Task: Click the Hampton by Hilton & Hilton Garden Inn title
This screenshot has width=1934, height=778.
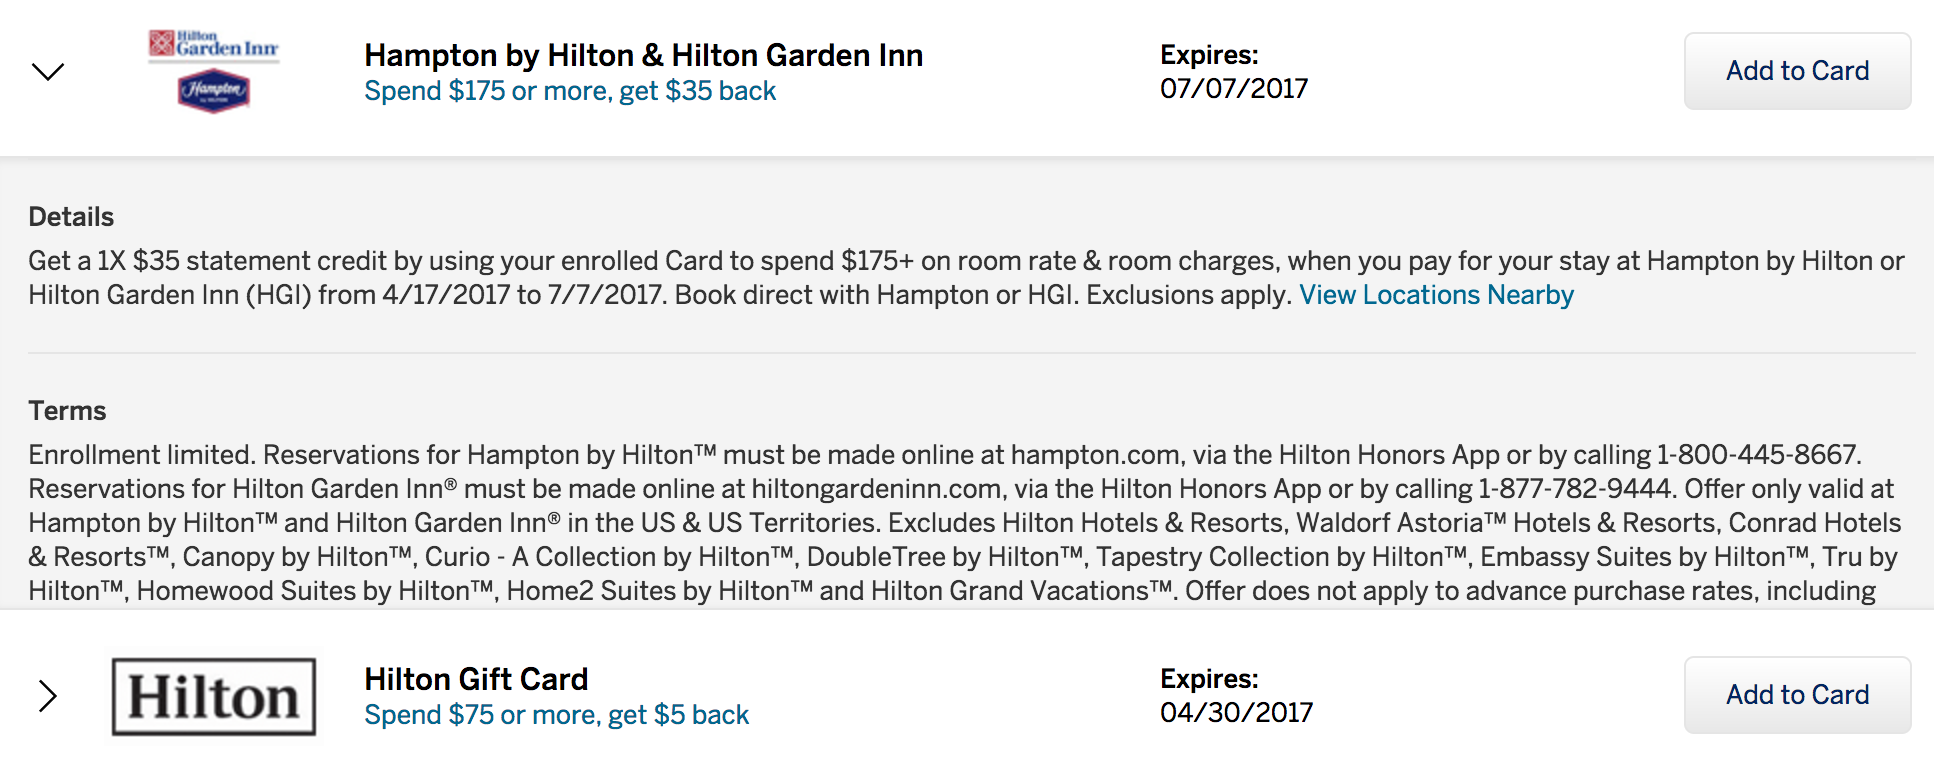Action: coord(644,55)
